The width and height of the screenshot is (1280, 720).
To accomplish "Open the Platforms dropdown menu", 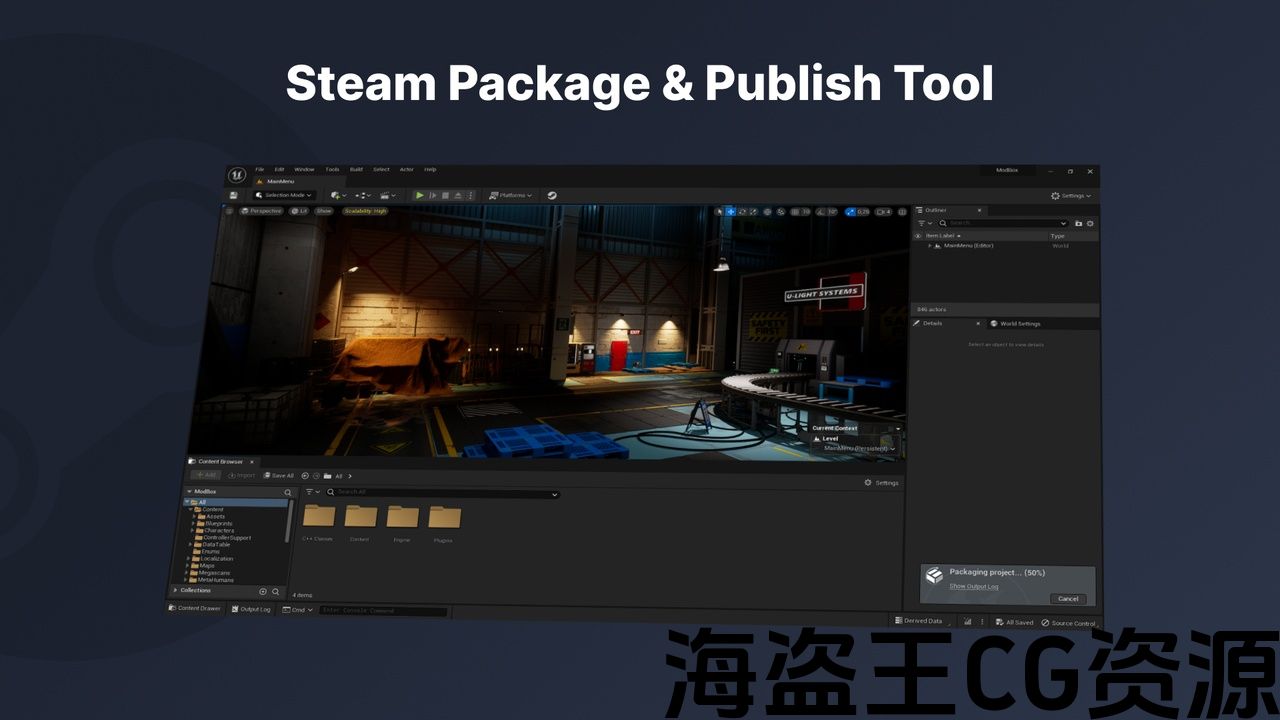I will 510,195.
